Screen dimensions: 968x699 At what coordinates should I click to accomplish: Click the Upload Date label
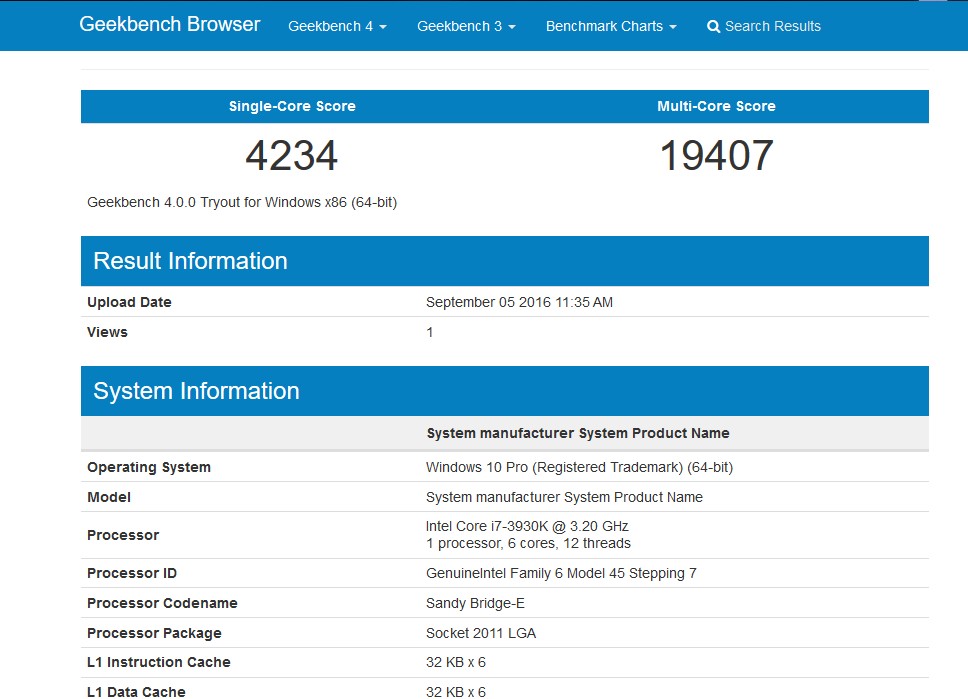point(129,303)
